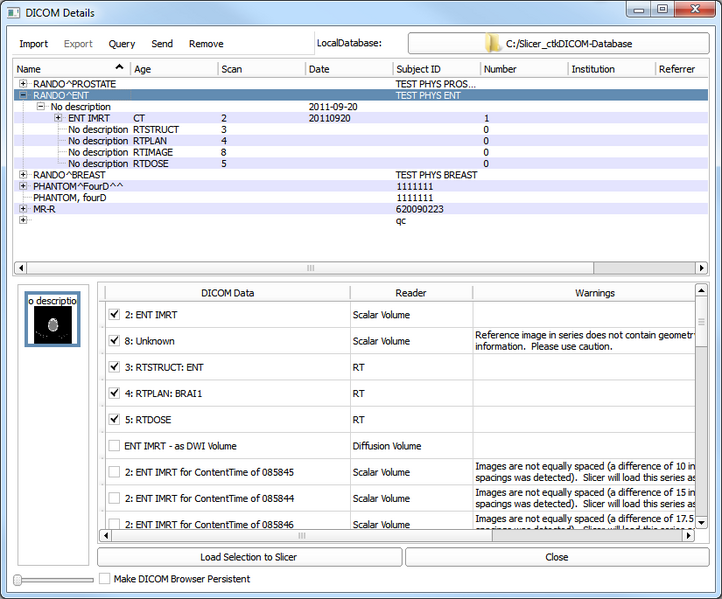Click the Subject ID column header
Screen dimensions: 722x599
(x=418, y=69)
